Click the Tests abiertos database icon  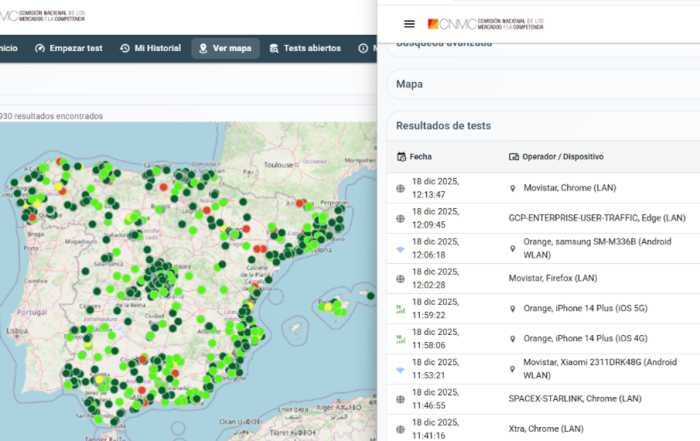[274, 48]
